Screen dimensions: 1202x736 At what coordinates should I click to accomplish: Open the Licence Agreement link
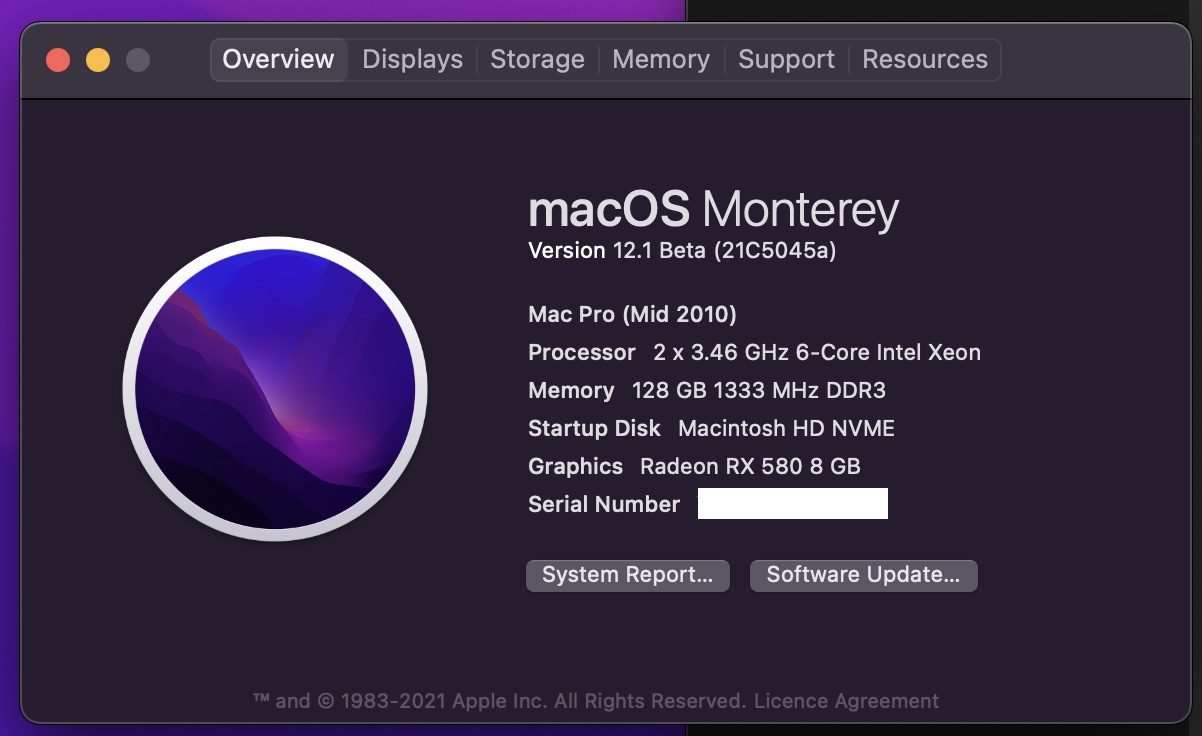[846, 700]
